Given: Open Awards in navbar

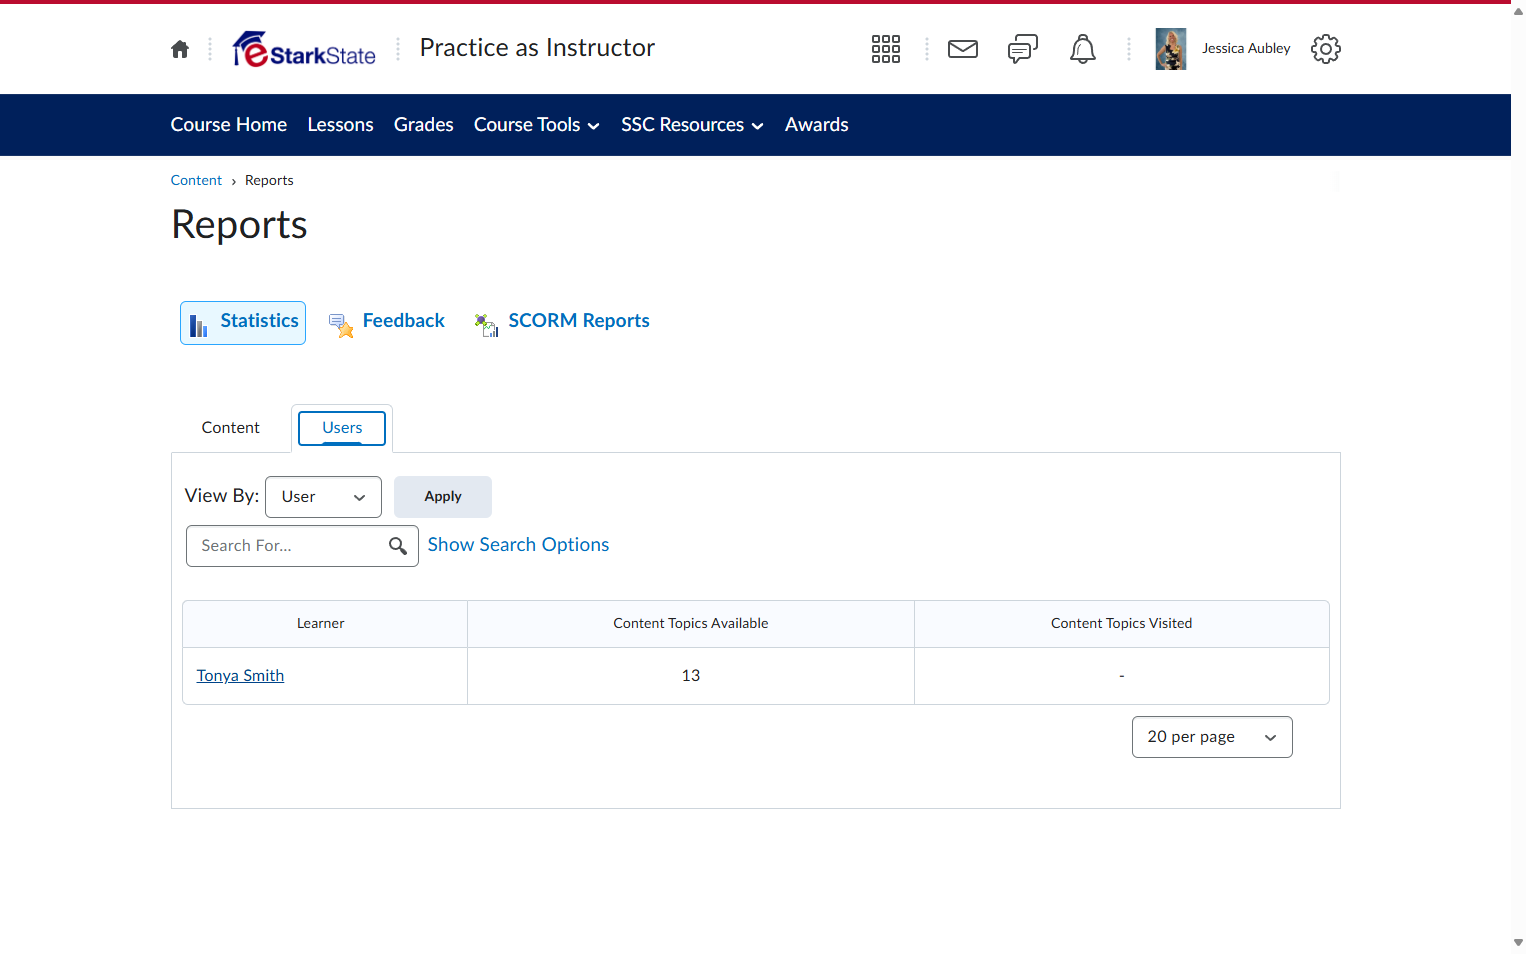Looking at the screenshot, I should point(817,125).
